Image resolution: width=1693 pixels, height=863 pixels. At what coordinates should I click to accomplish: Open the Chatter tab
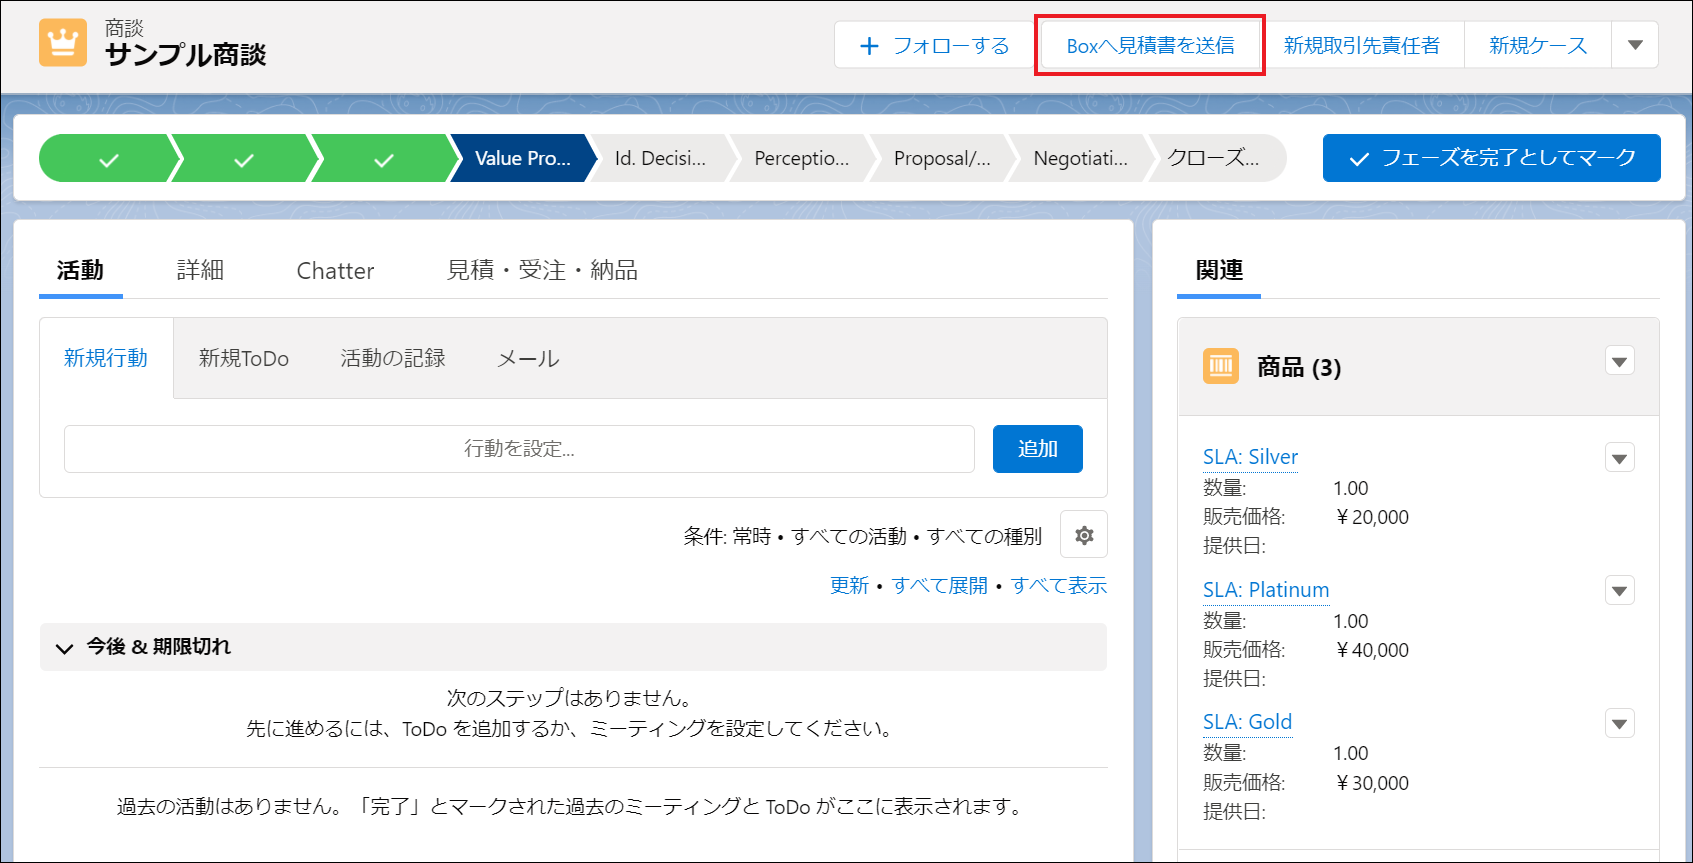tap(335, 271)
